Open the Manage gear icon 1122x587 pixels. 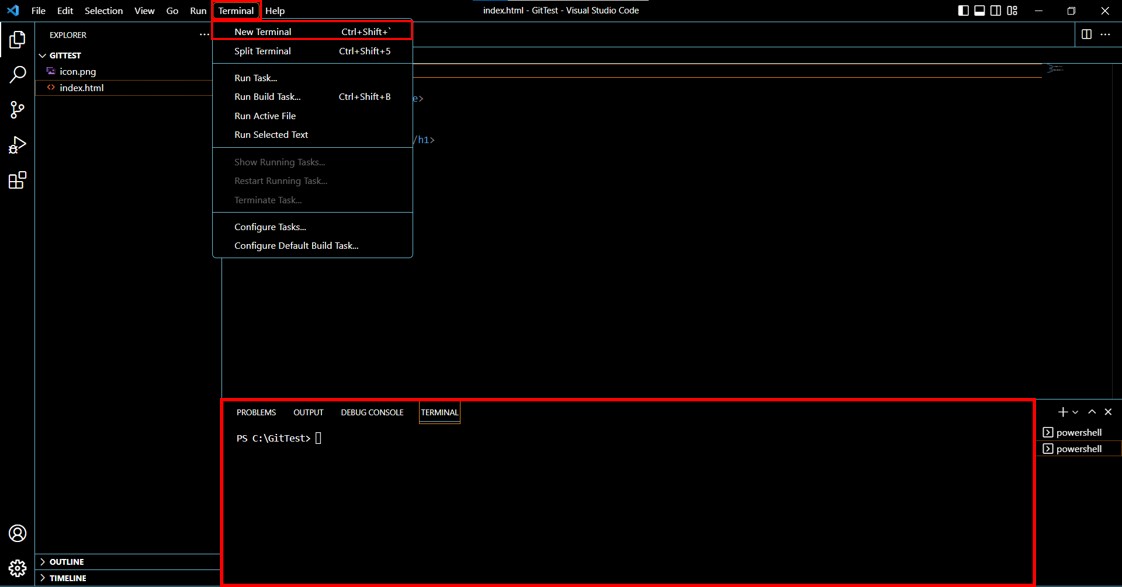17,568
